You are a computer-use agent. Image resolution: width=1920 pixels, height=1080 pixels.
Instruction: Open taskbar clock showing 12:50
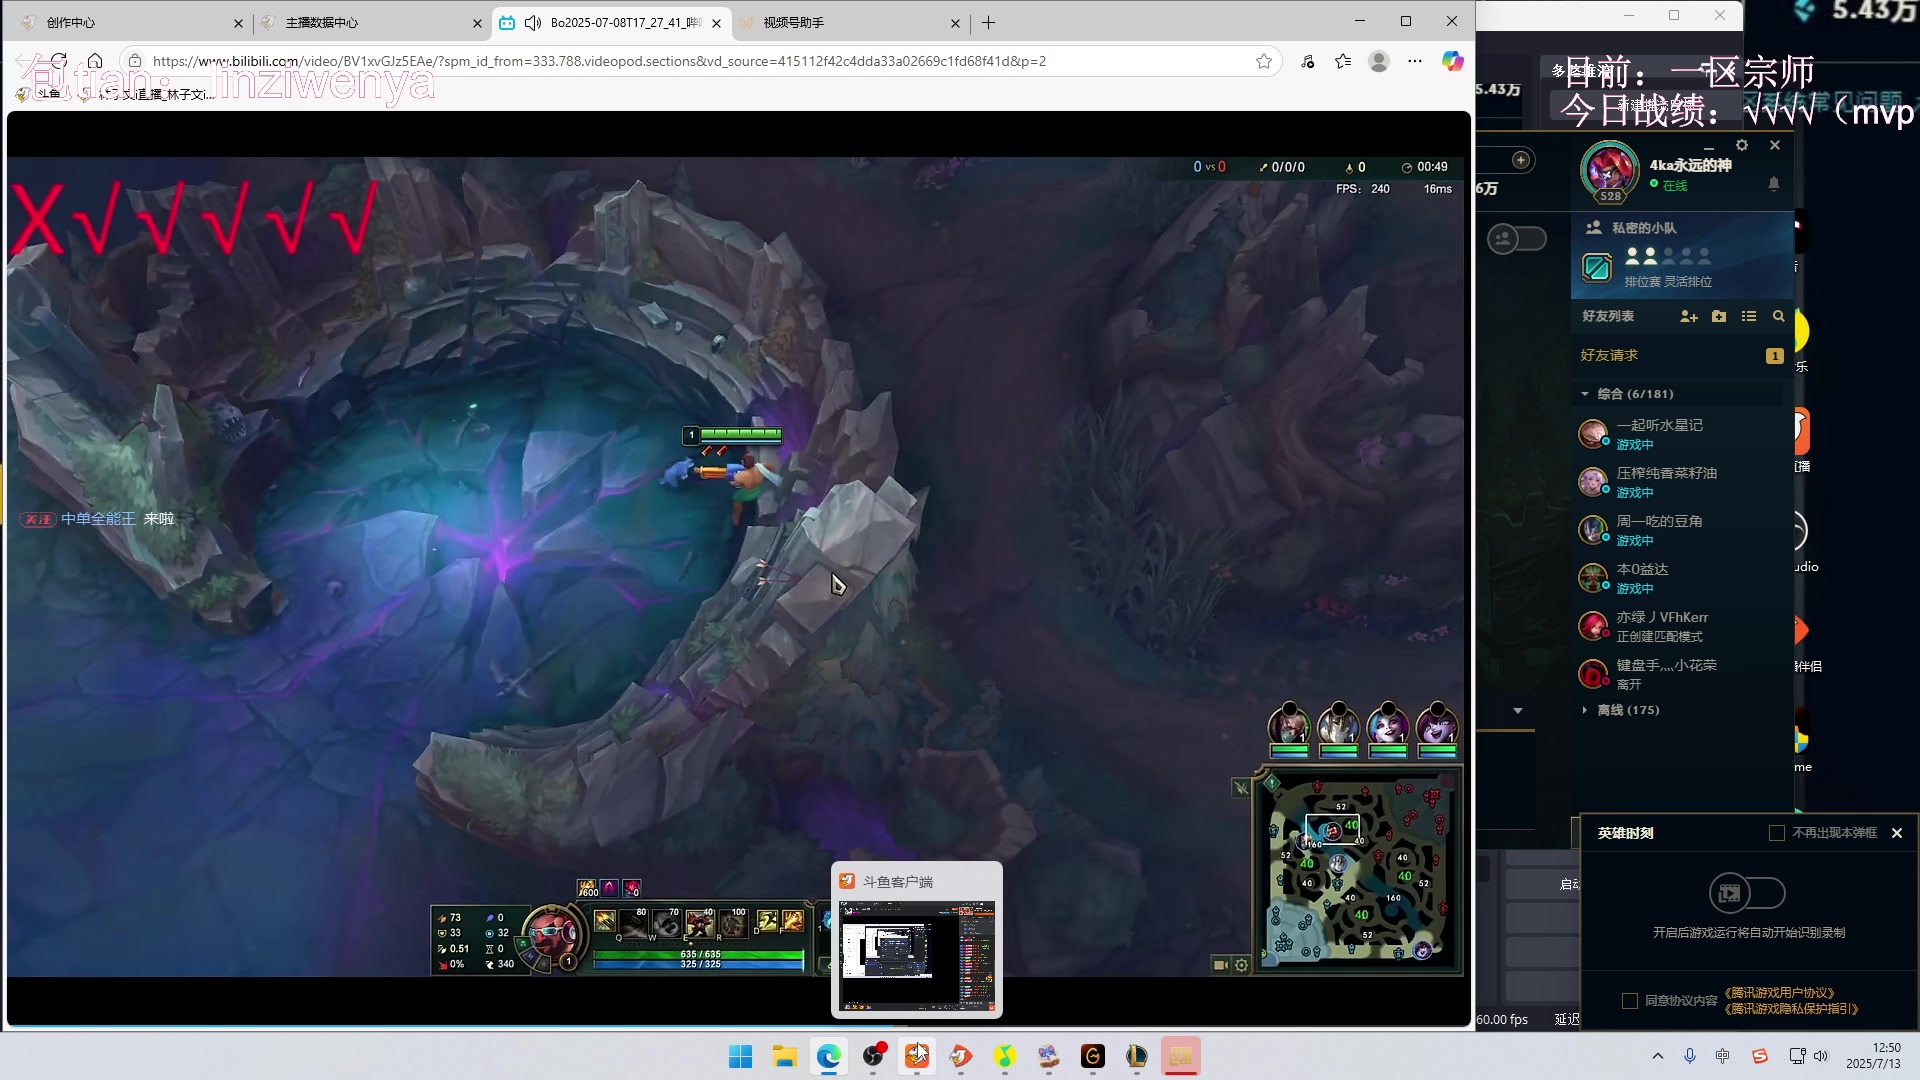coord(1874,1056)
